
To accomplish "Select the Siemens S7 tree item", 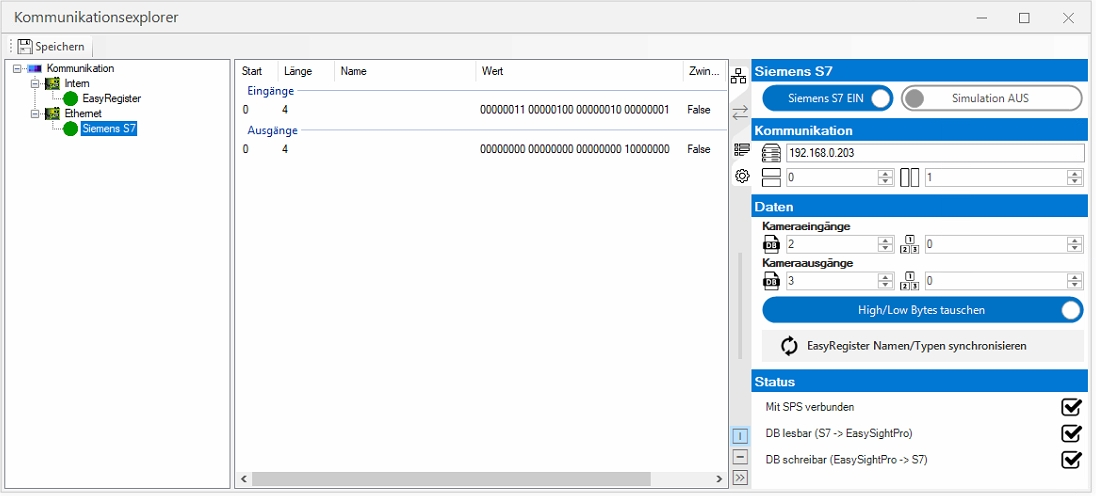I will 108,129.
